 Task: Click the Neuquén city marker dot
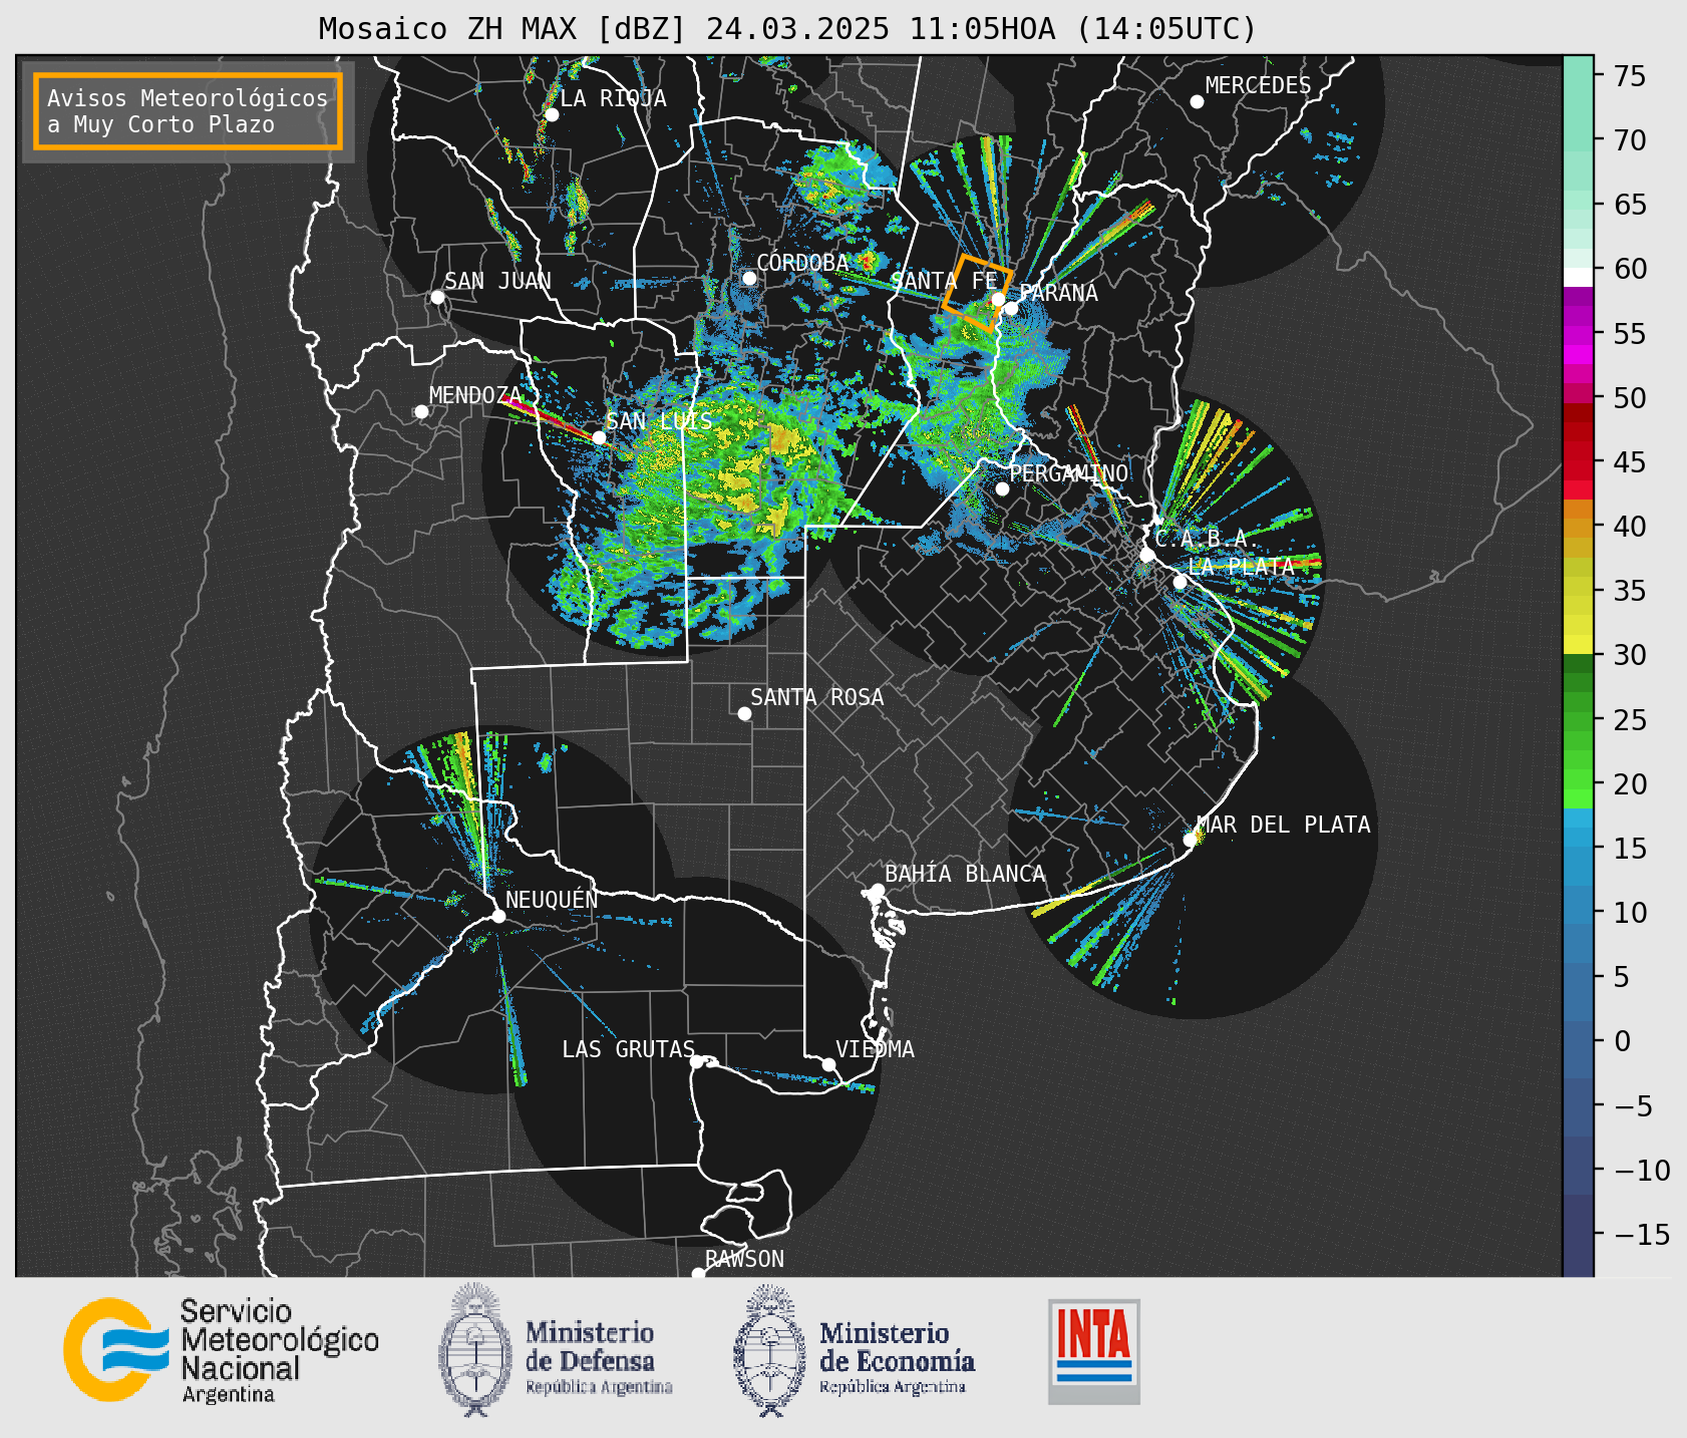[x=499, y=916]
